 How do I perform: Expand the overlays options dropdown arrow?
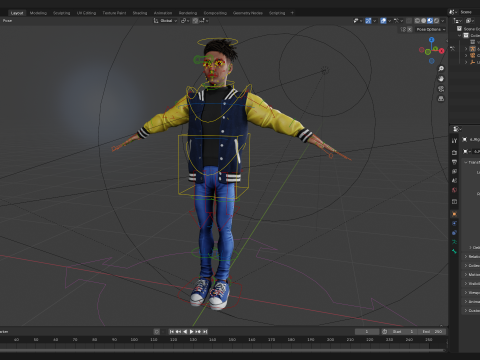[389, 21]
